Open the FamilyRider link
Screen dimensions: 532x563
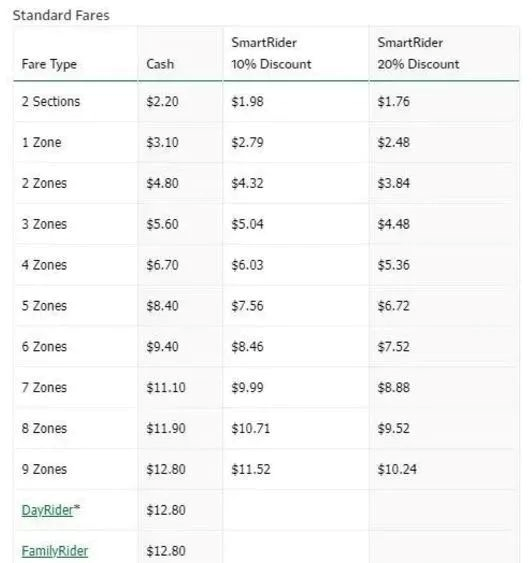[55, 551]
